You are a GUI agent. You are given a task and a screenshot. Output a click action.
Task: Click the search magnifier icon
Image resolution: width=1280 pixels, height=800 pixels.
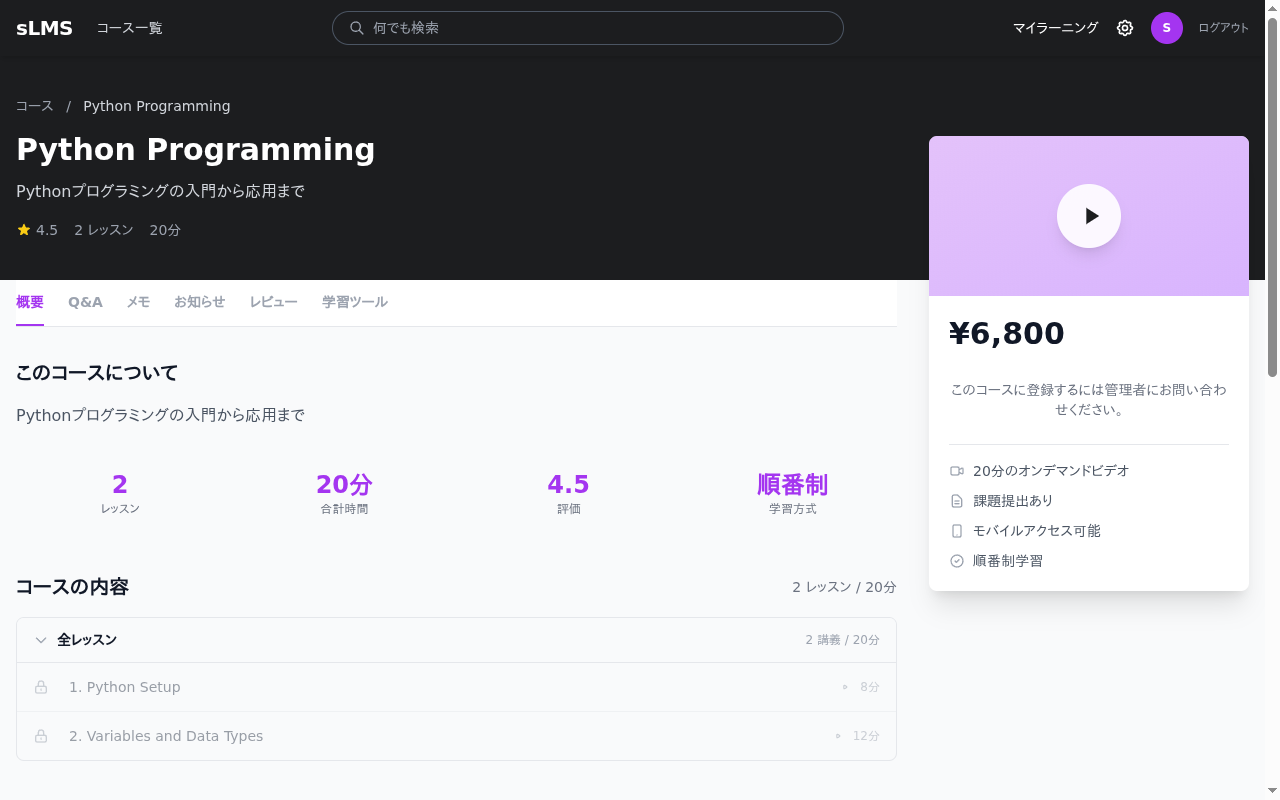pyautogui.click(x=356, y=28)
